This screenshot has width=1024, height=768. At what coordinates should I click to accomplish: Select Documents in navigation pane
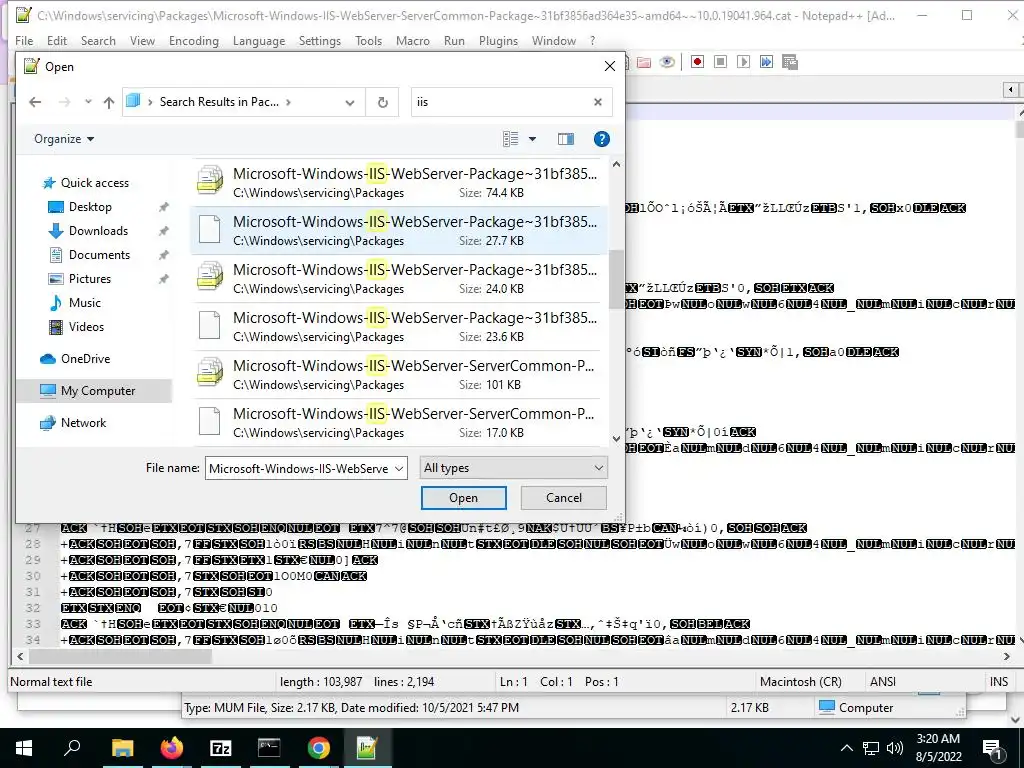tap(99, 255)
